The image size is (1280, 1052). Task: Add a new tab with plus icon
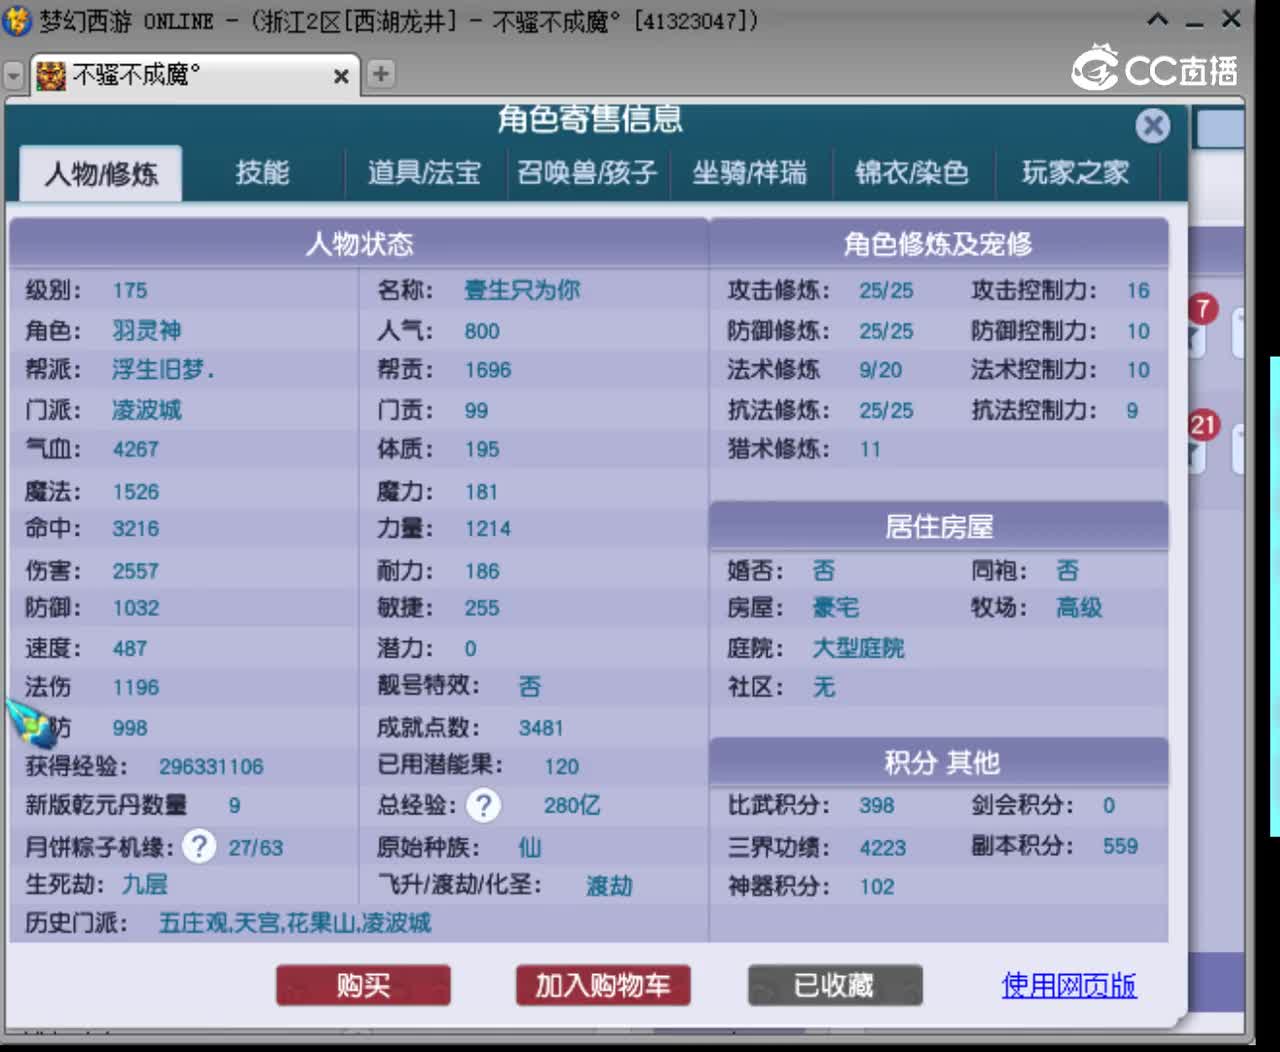(x=381, y=73)
